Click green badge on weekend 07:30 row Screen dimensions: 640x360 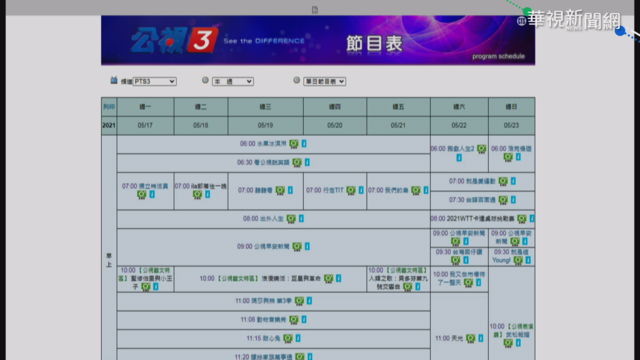point(503,200)
